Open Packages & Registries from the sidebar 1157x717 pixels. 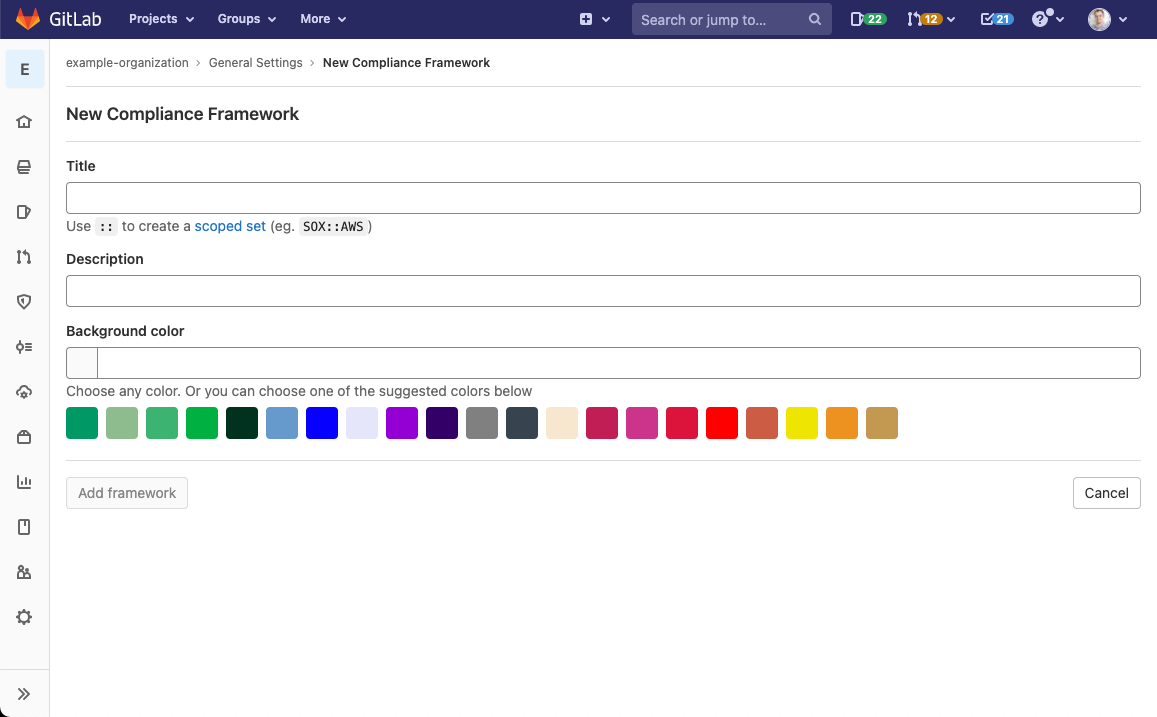24,436
